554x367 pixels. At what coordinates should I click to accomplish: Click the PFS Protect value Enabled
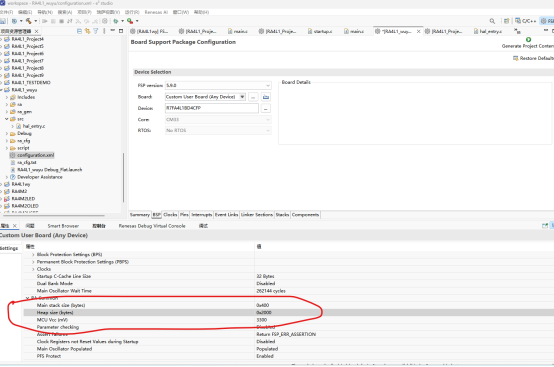tap(265, 356)
